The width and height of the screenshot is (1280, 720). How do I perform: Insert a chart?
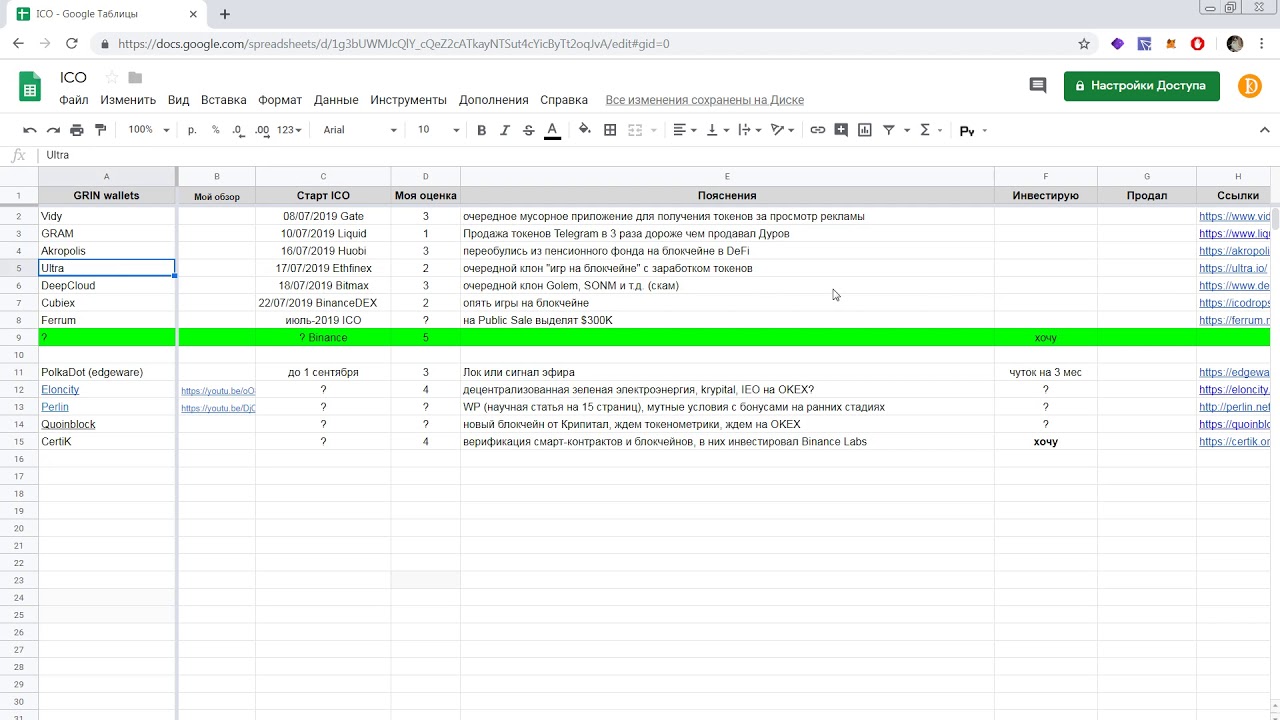pyautogui.click(x=865, y=130)
